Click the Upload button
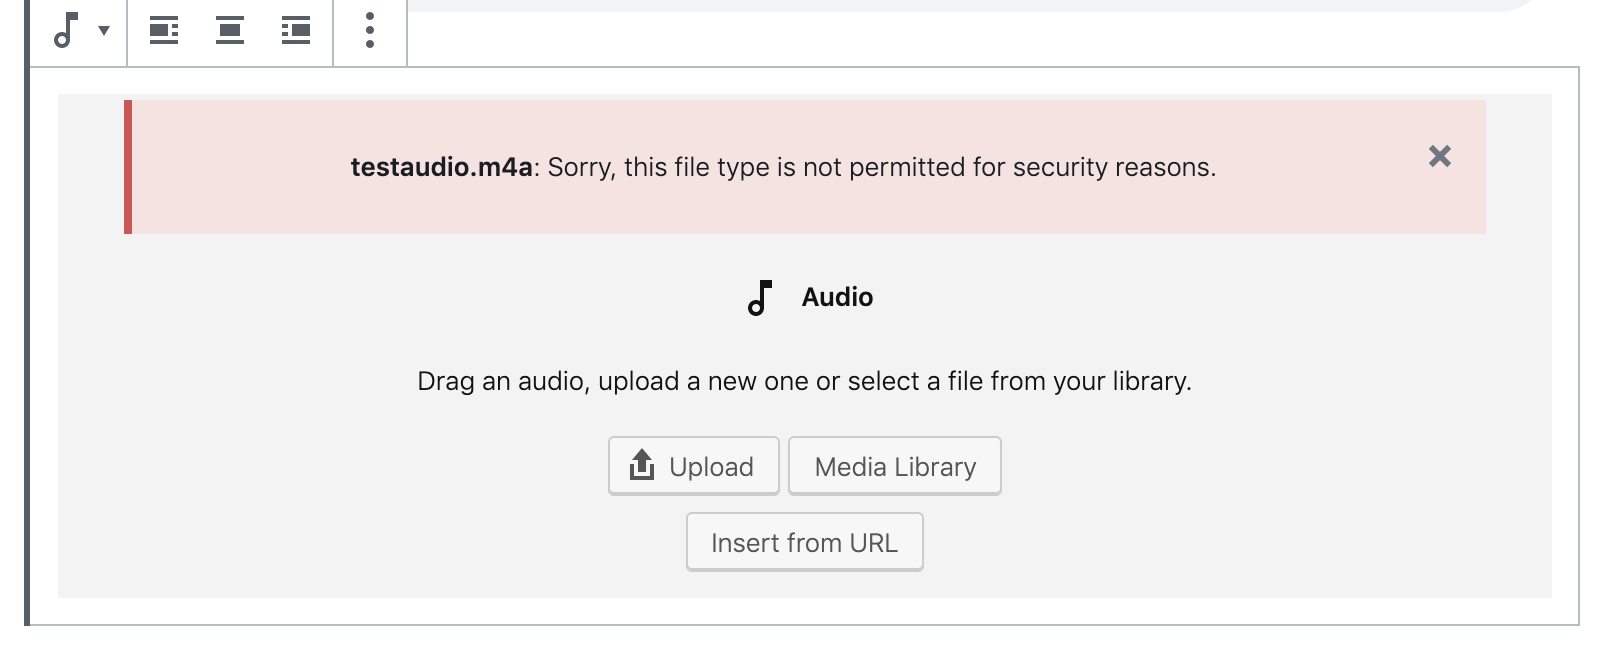This screenshot has width=1614, height=662. 693,466
